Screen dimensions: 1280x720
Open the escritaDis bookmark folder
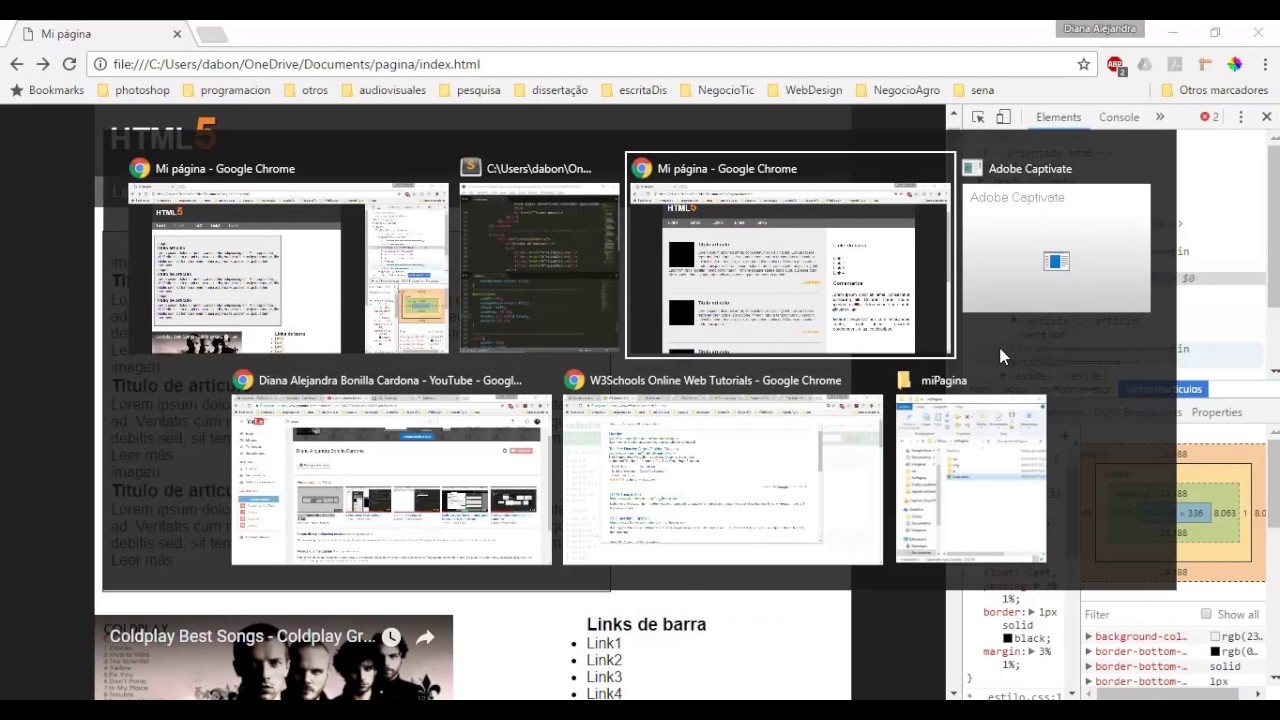click(633, 90)
